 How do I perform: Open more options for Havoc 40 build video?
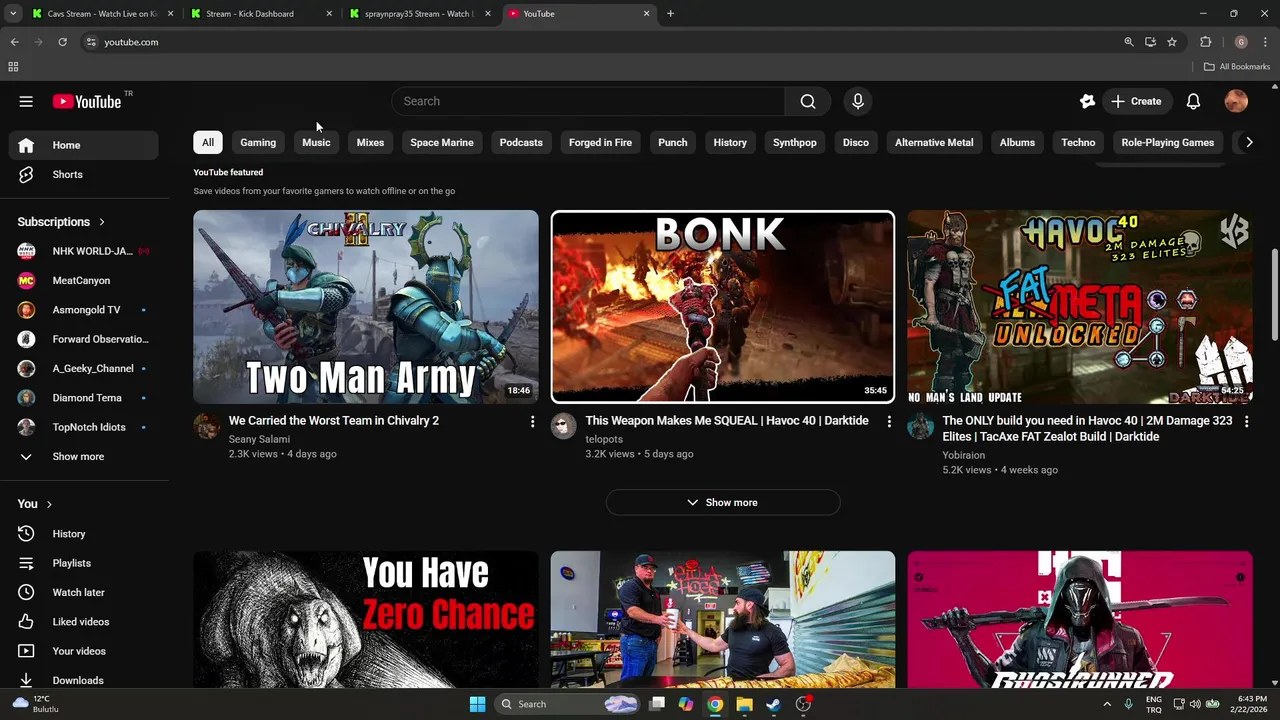1246,422
